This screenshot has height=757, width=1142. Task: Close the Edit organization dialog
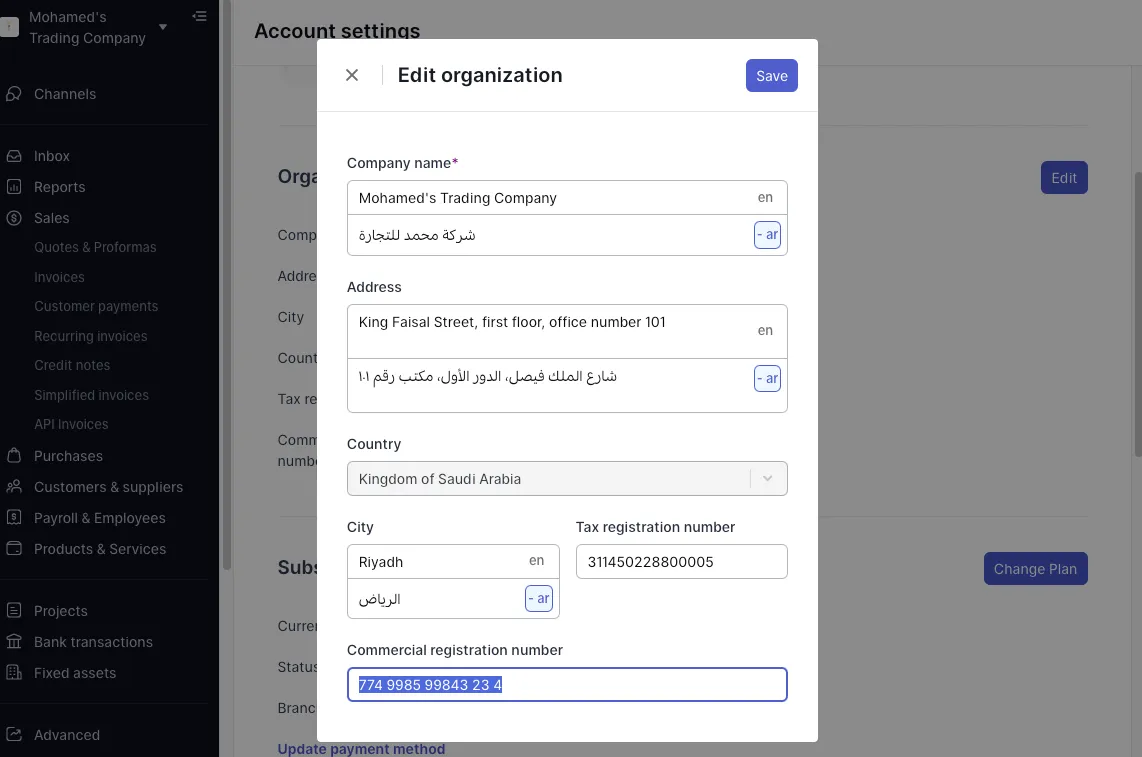click(352, 75)
